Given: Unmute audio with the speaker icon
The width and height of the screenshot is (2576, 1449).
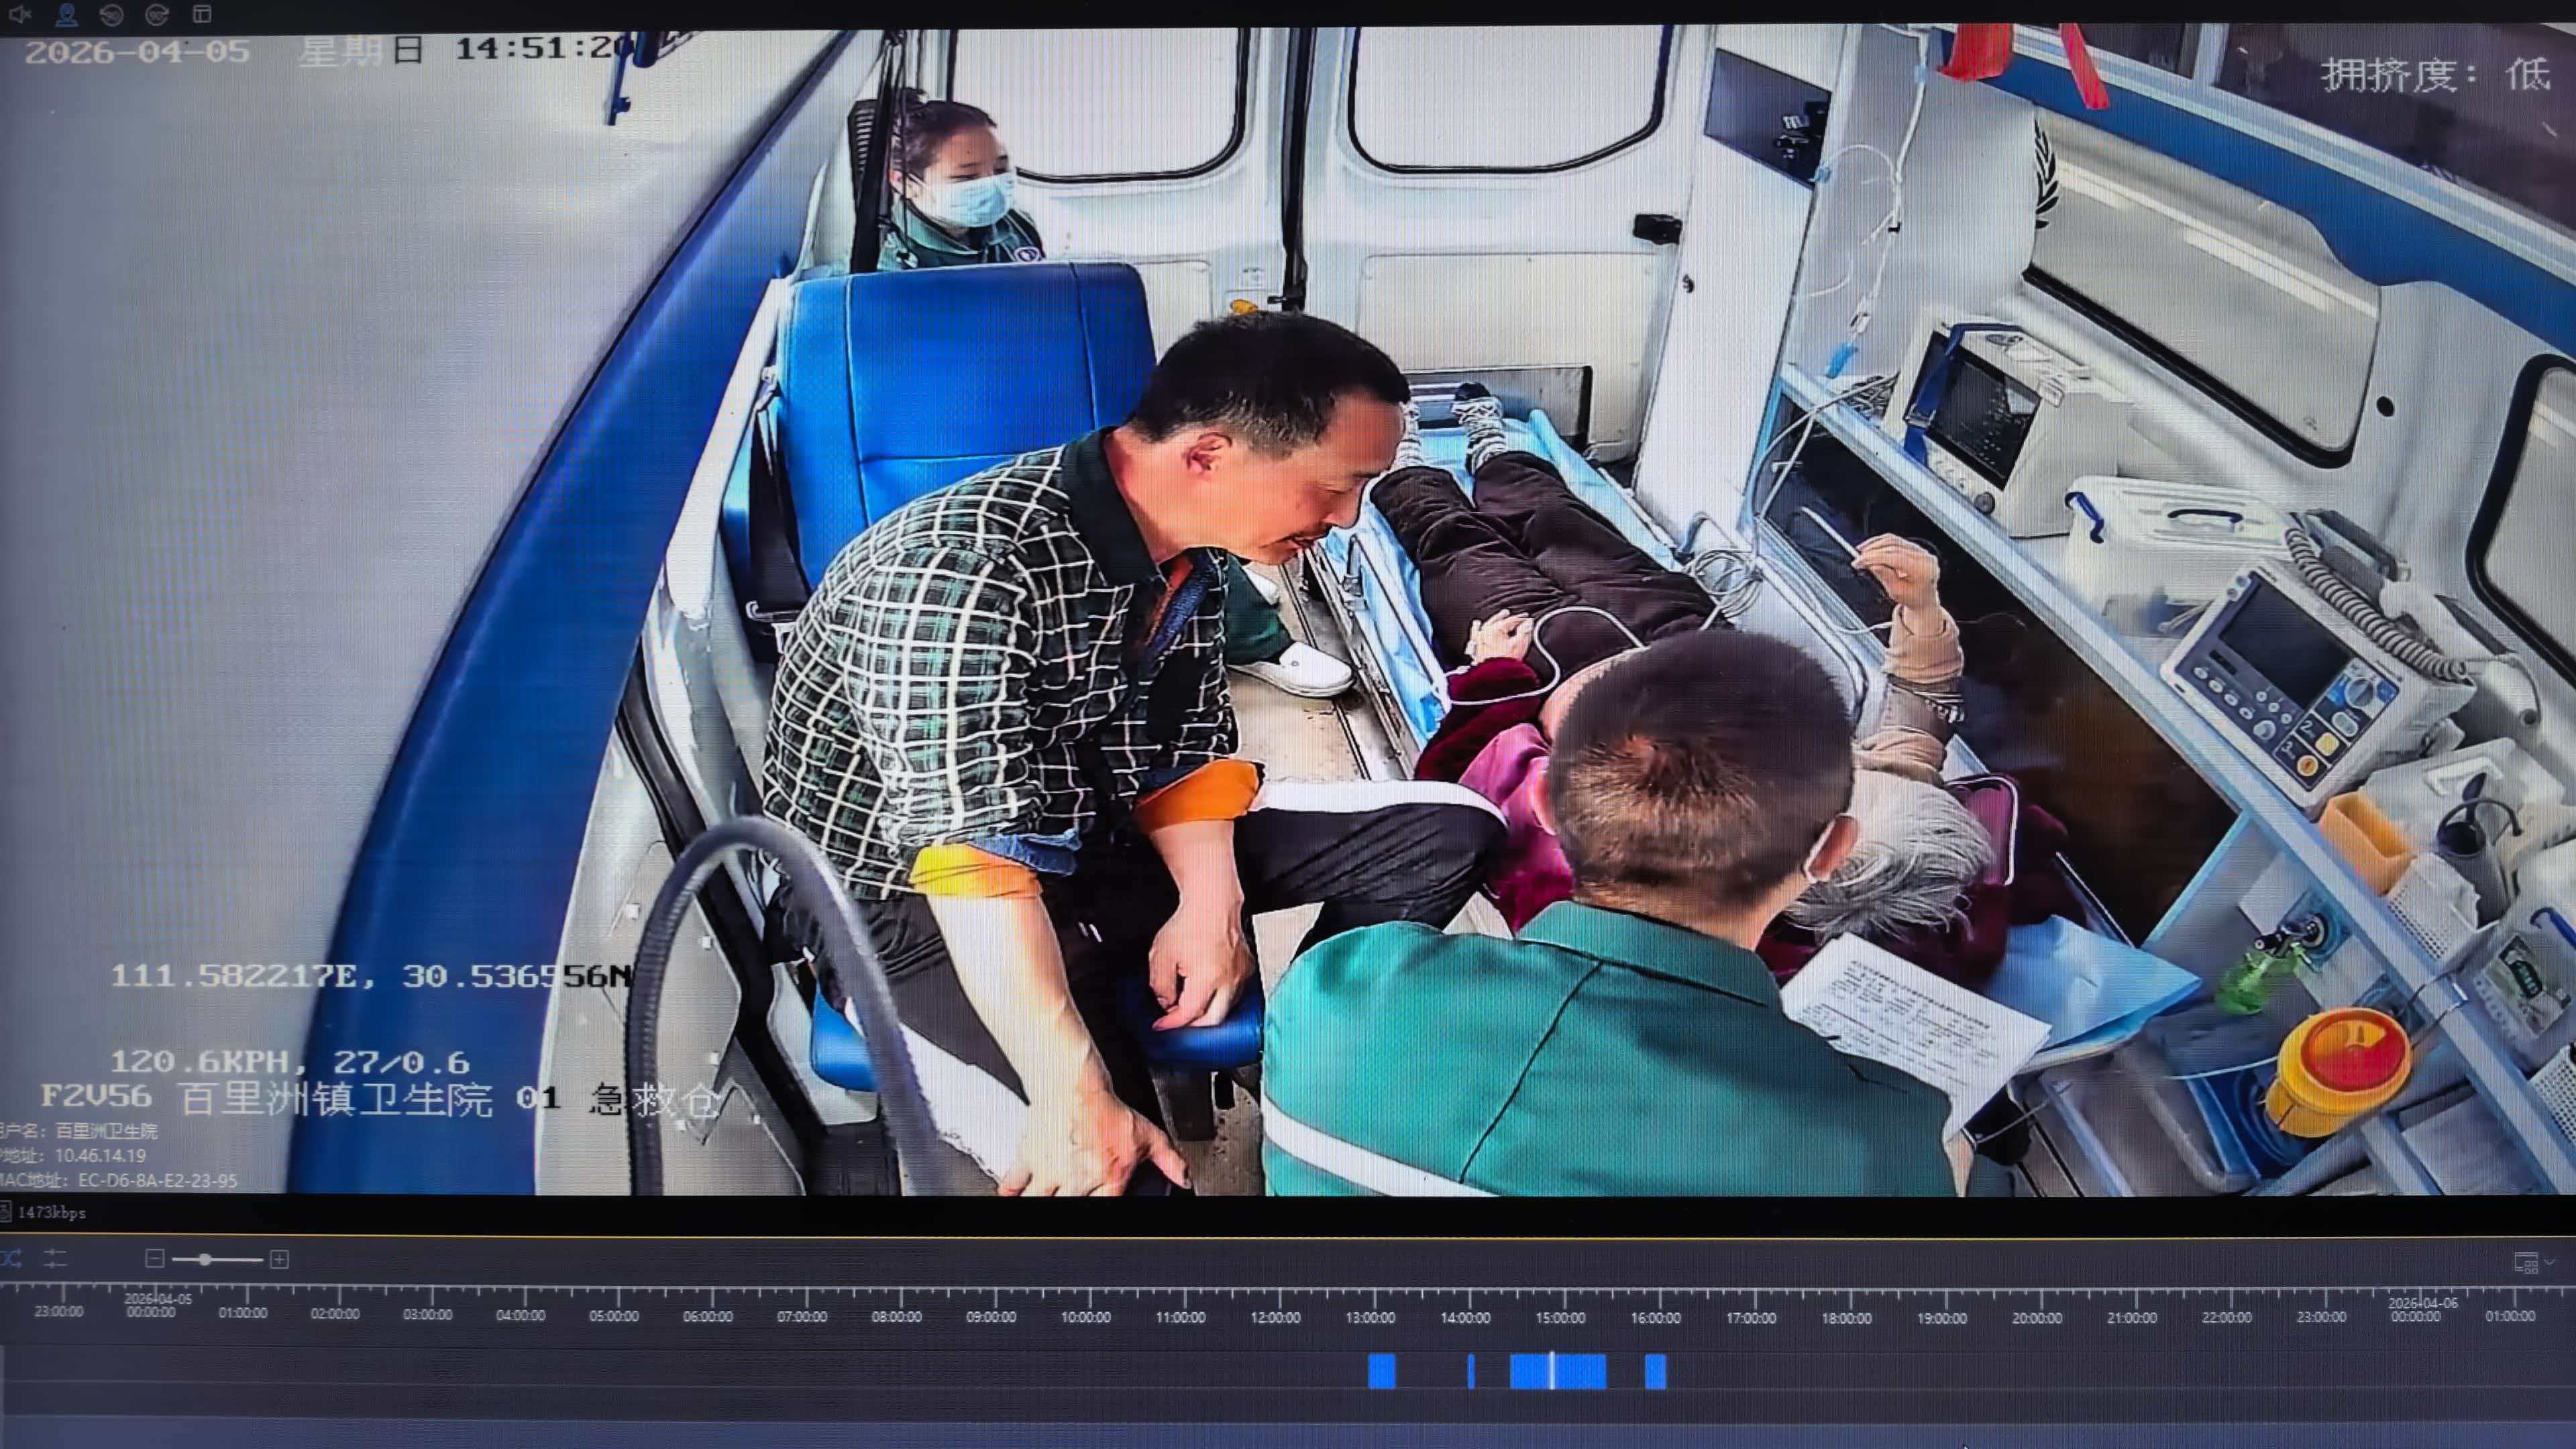Looking at the screenshot, I should (20, 14).
